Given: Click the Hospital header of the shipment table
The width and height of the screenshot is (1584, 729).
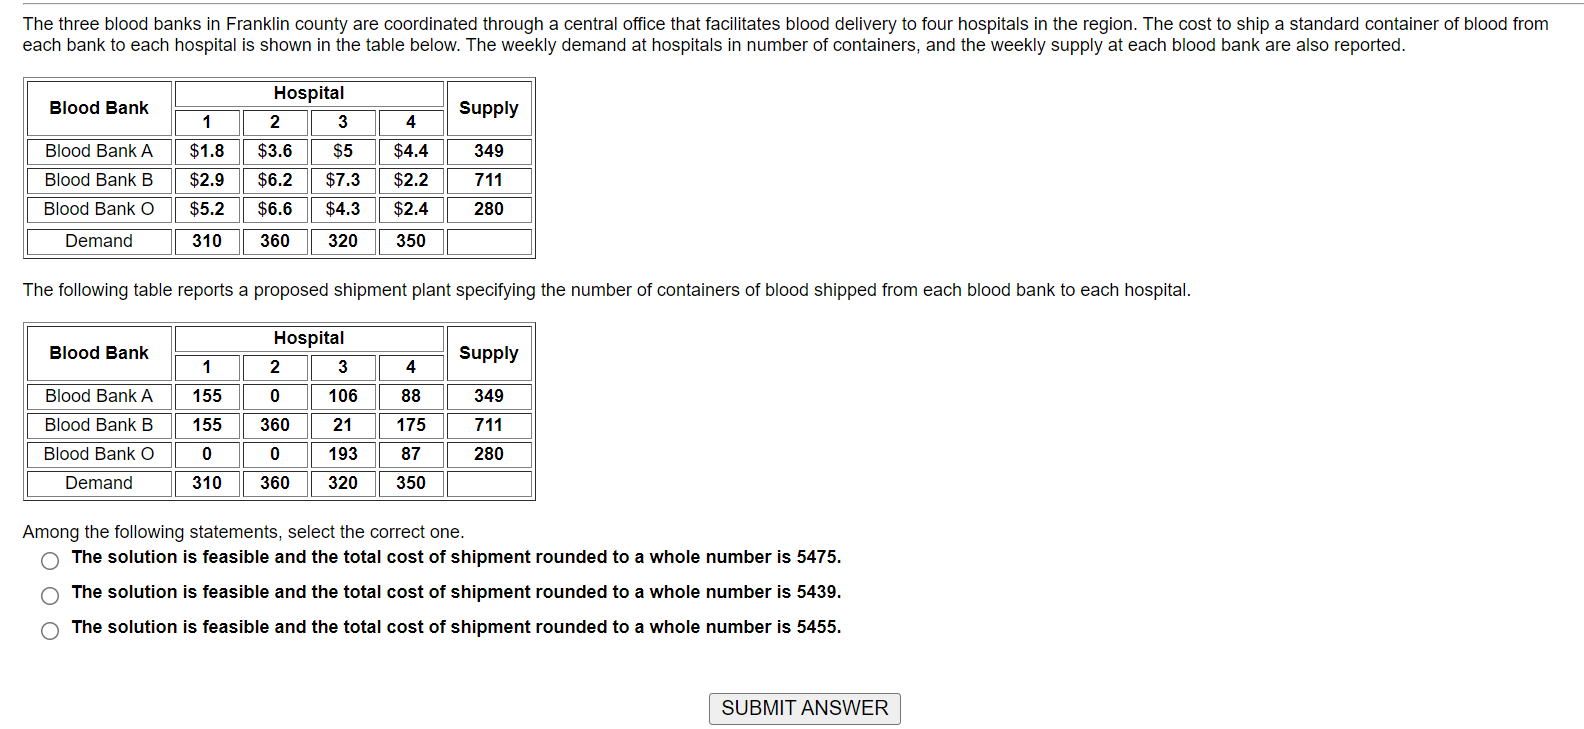Looking at the screenshot, I should click(x=308, y=338).
